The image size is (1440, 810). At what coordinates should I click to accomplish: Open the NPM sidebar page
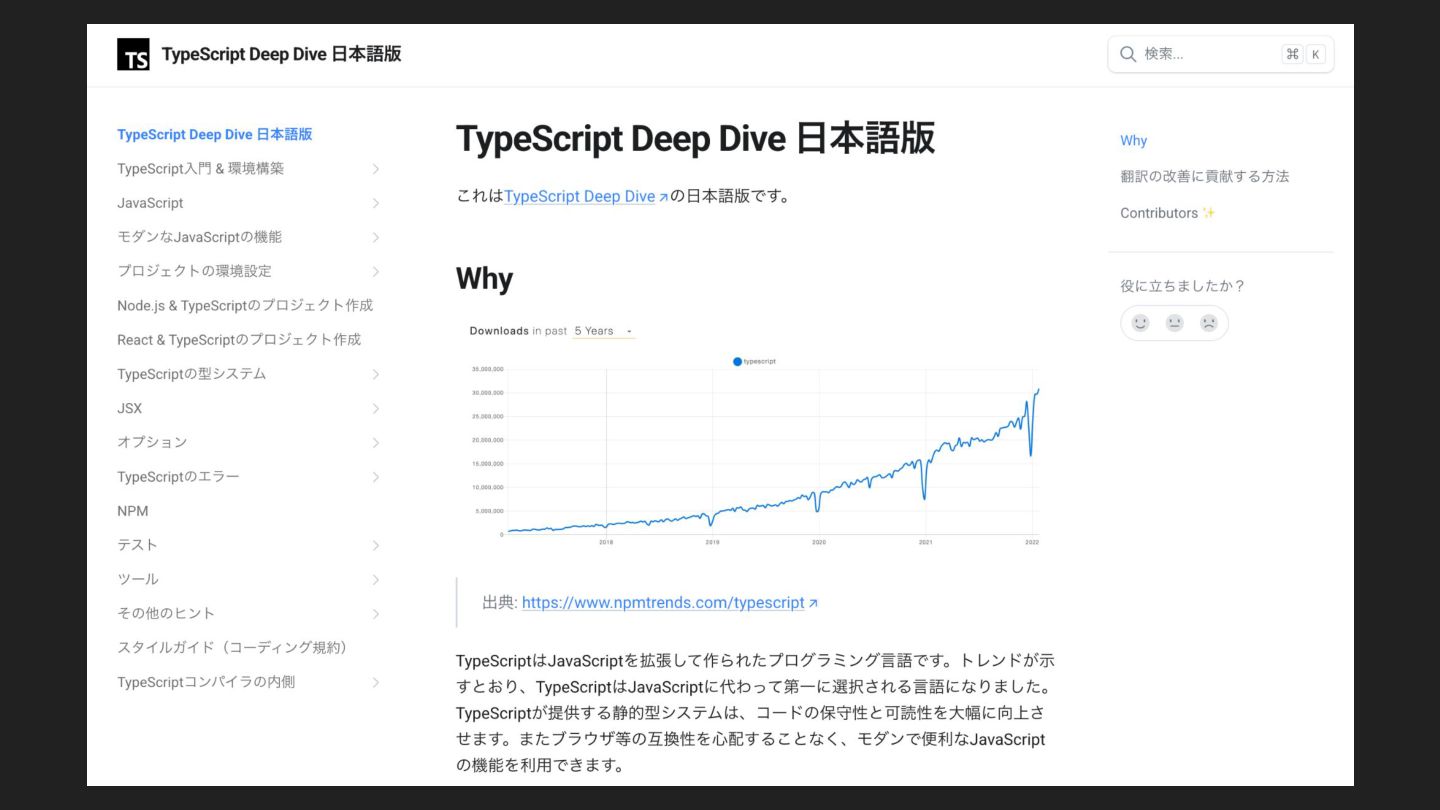tap(132, 511)
